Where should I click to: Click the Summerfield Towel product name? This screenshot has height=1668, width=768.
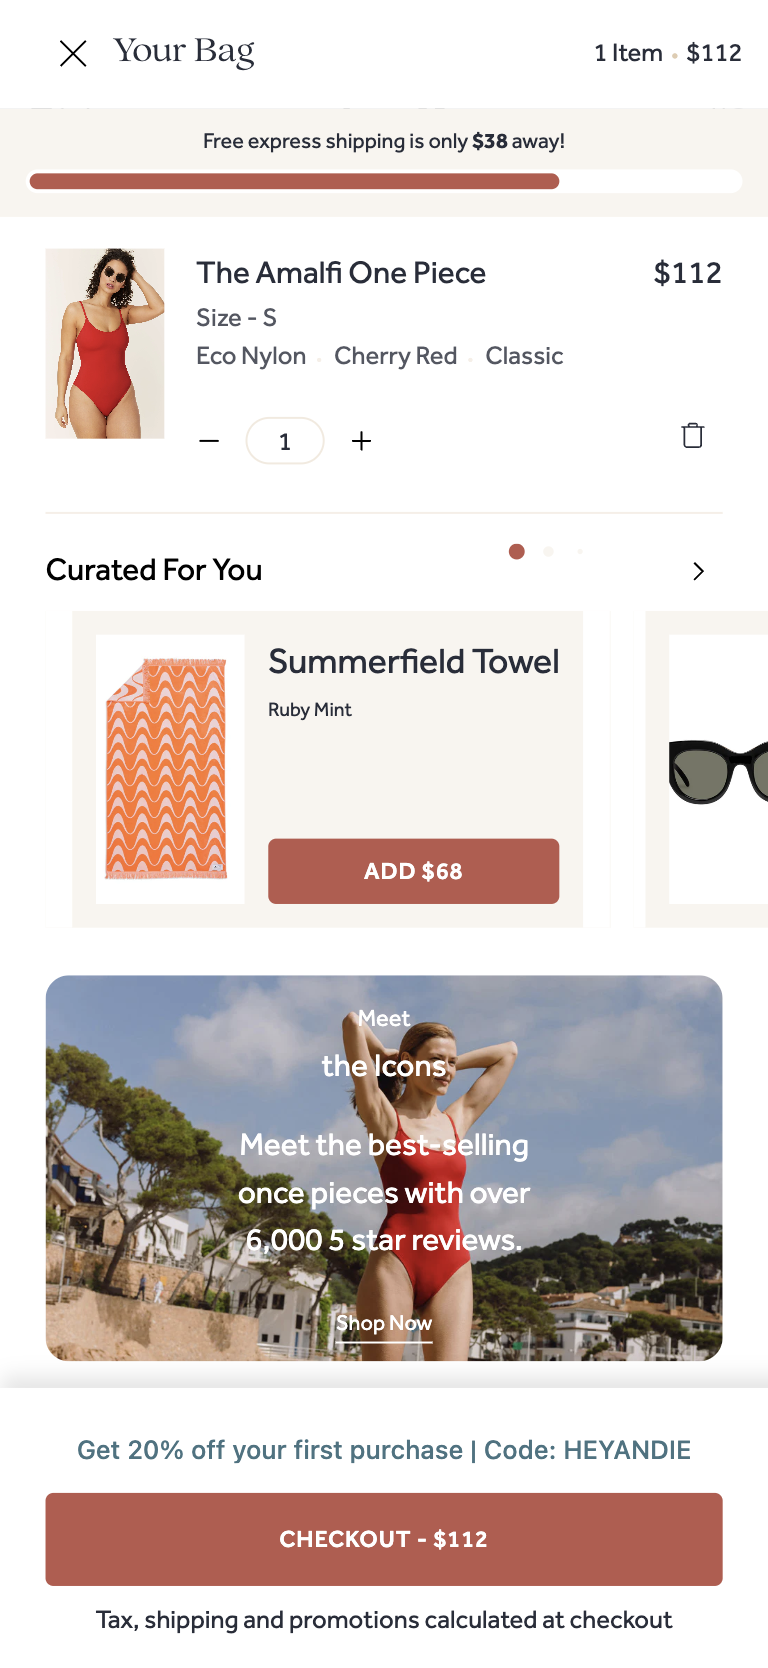coord(413,661)
